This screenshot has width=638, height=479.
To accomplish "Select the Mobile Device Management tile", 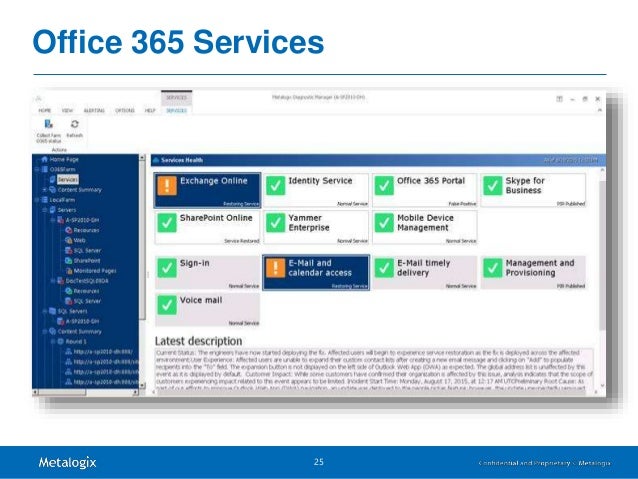I will point(425,227).
